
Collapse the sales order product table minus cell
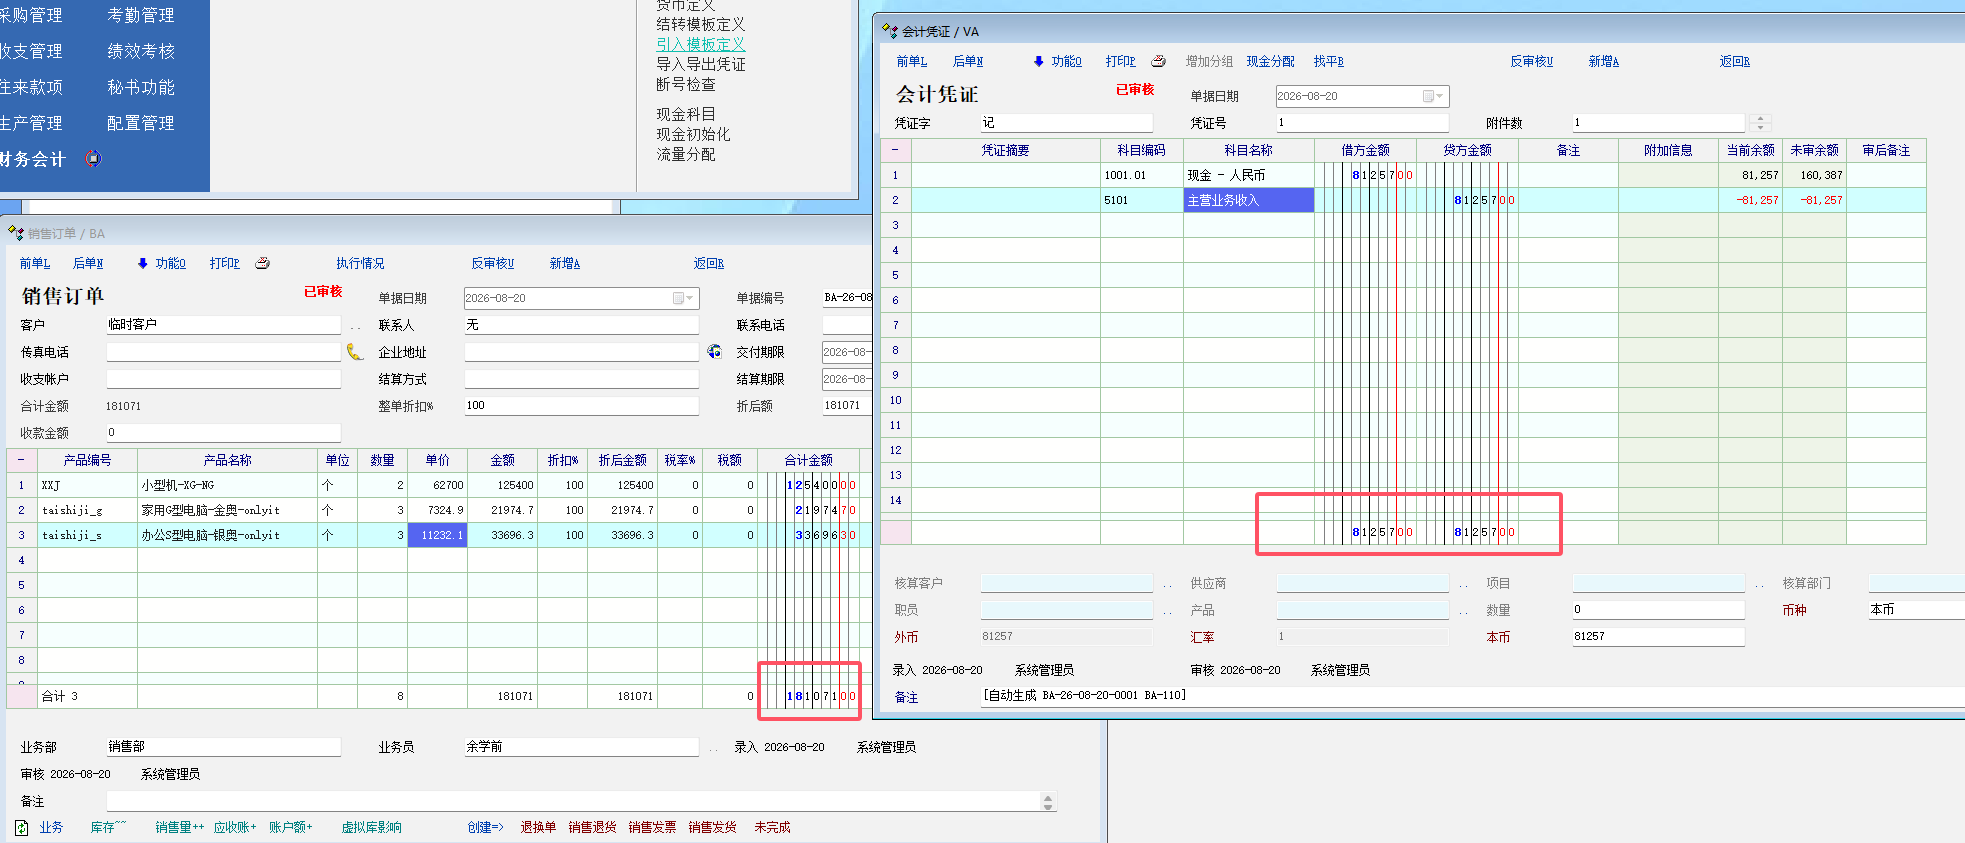click(21, 460)
